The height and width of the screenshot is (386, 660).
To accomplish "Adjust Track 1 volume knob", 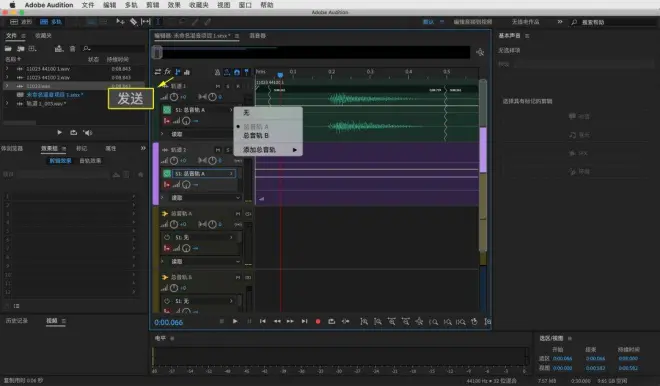I will [x=174, y=97].
